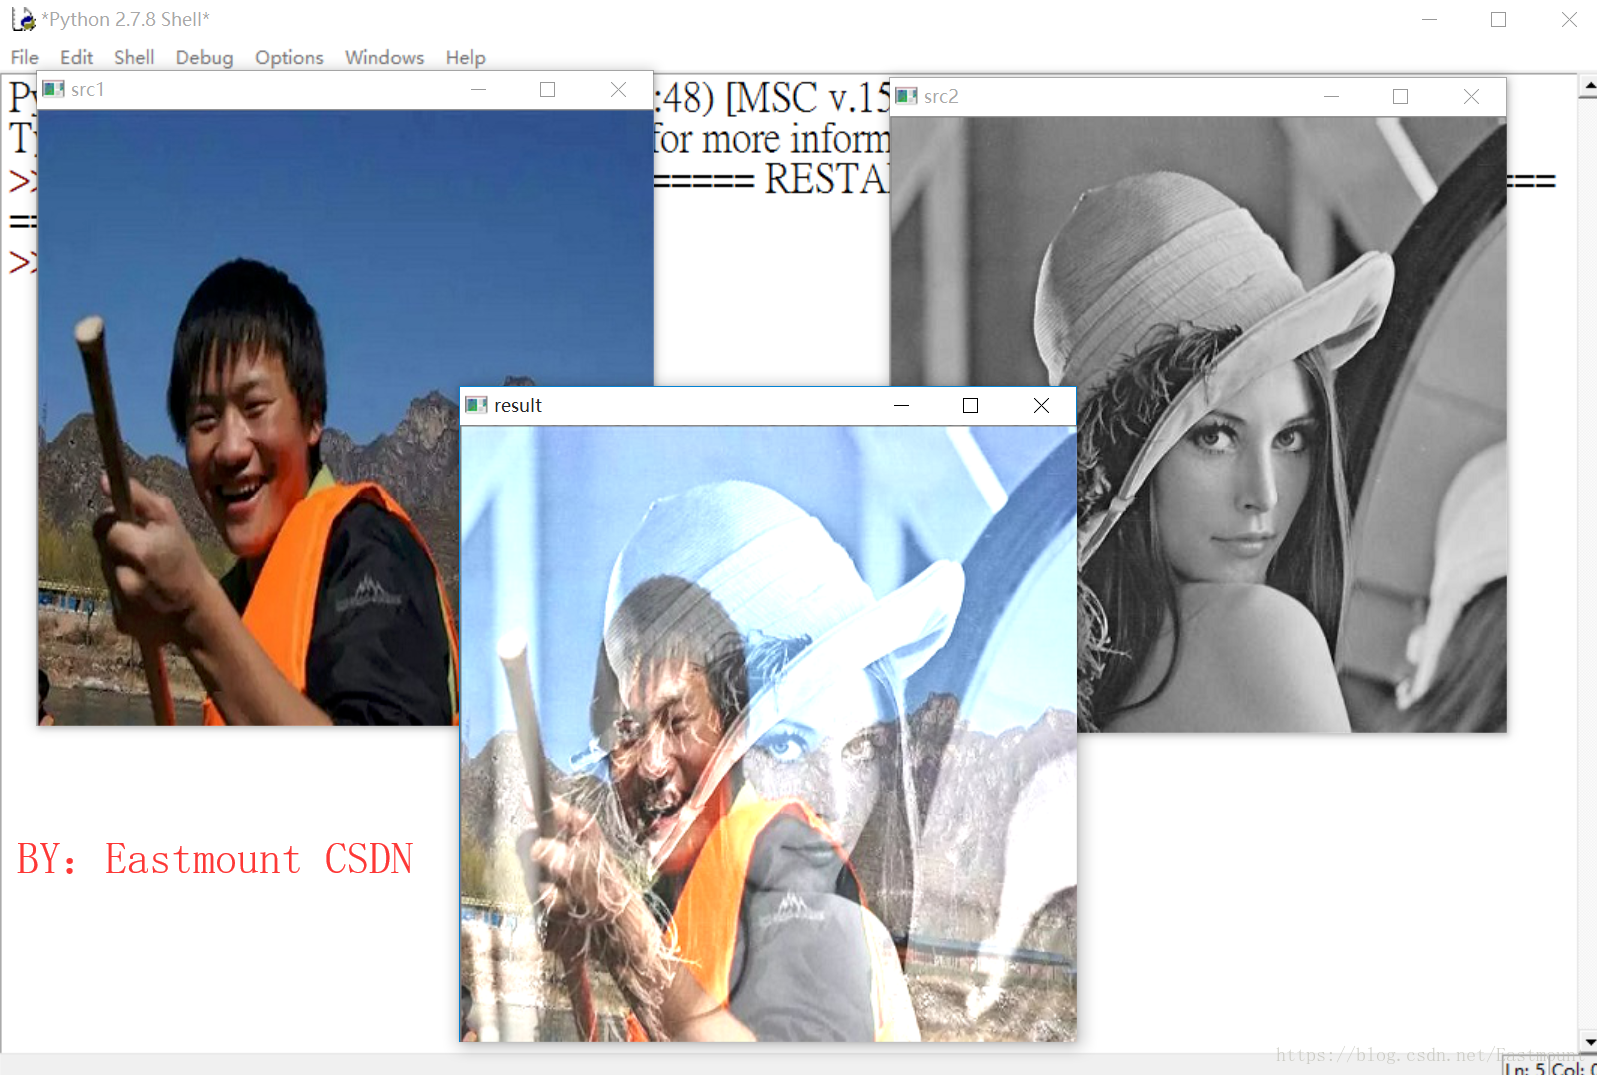The width and height of the screenshot is (1597, 1075).
Task: Minimize the src1 image window
Action: pyautogui.click(x=479, y=90)
